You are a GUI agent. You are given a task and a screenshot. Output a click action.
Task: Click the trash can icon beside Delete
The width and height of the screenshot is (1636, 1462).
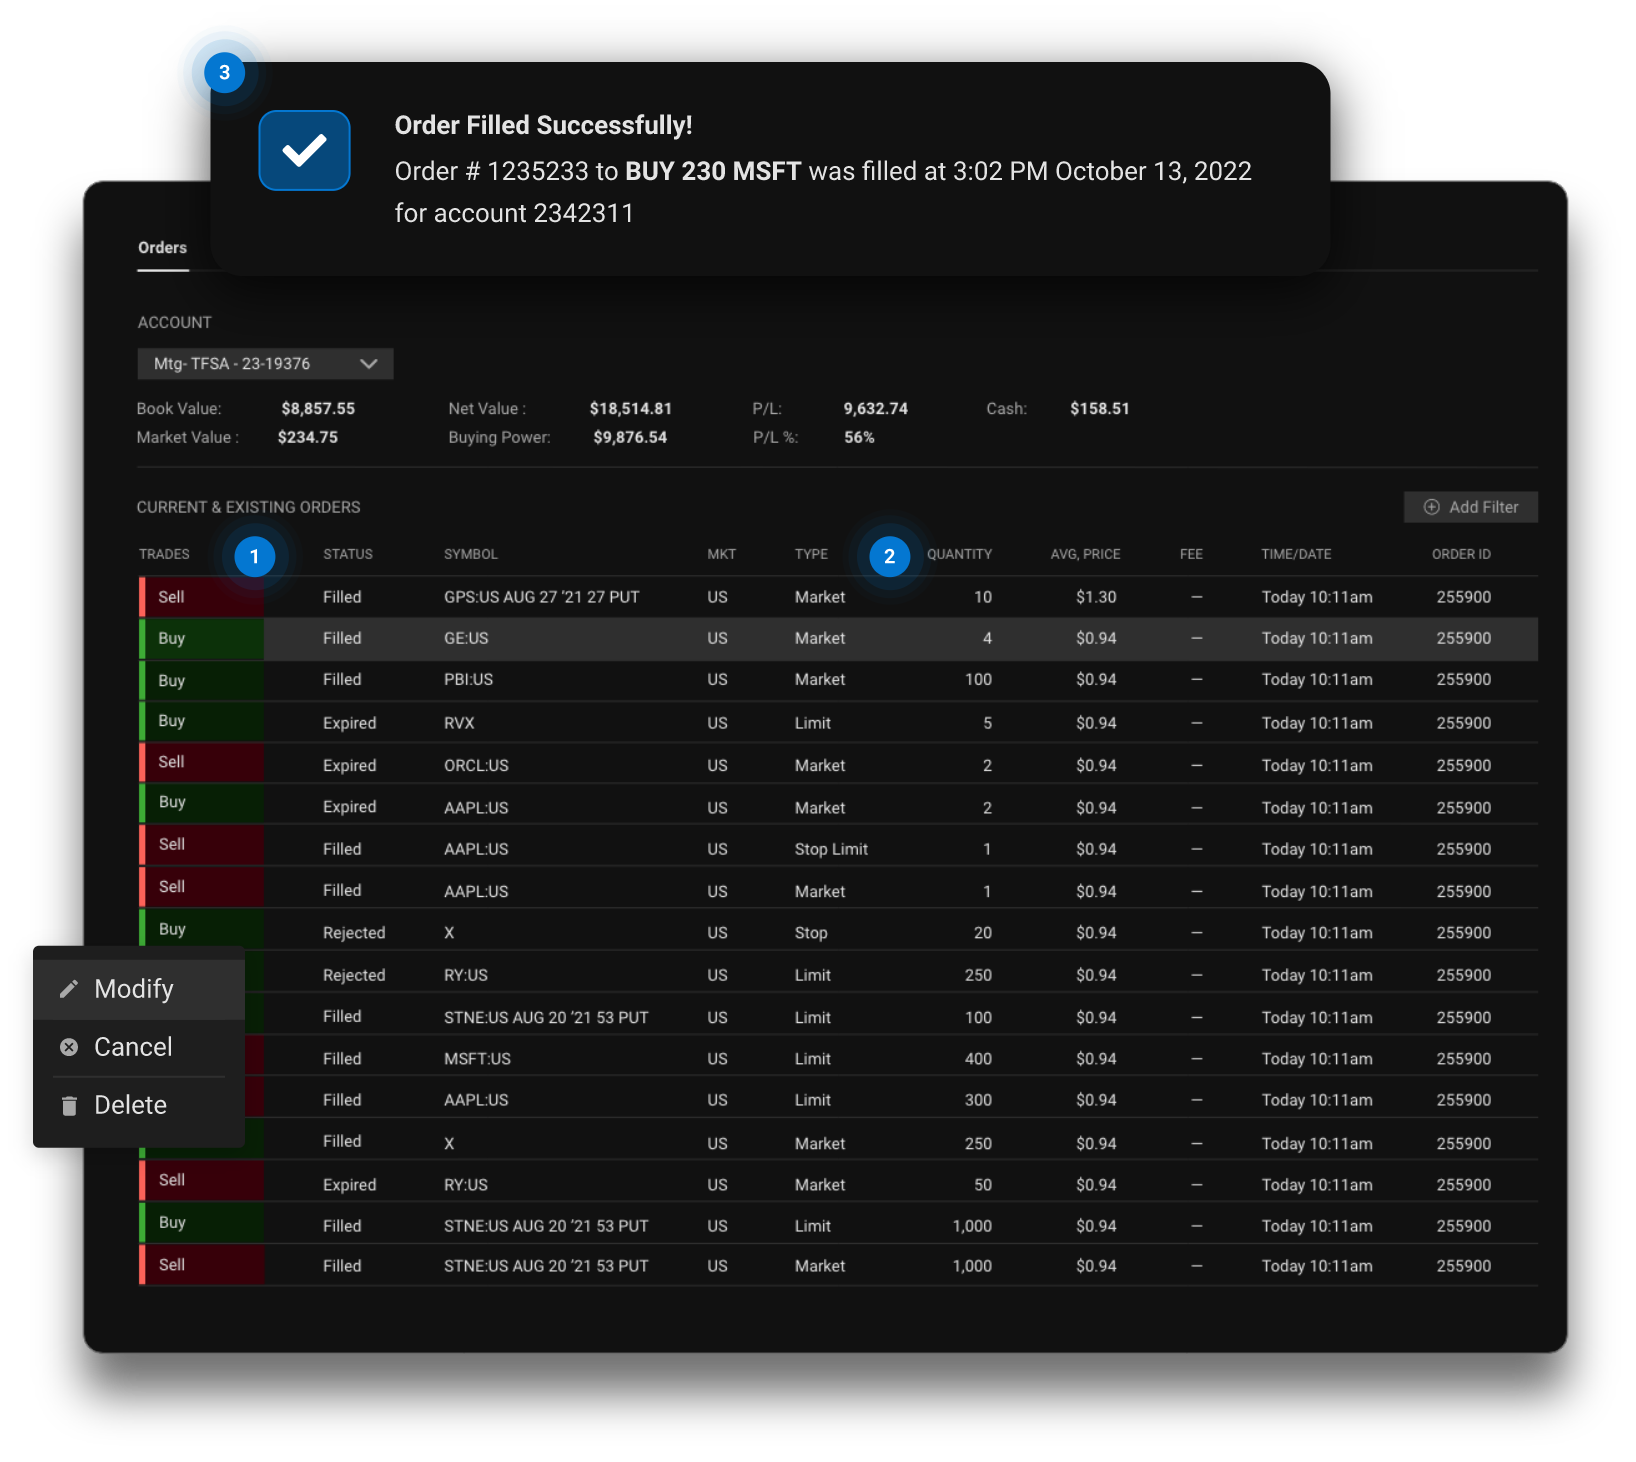pyautogui.click(x=69, y=1105)
